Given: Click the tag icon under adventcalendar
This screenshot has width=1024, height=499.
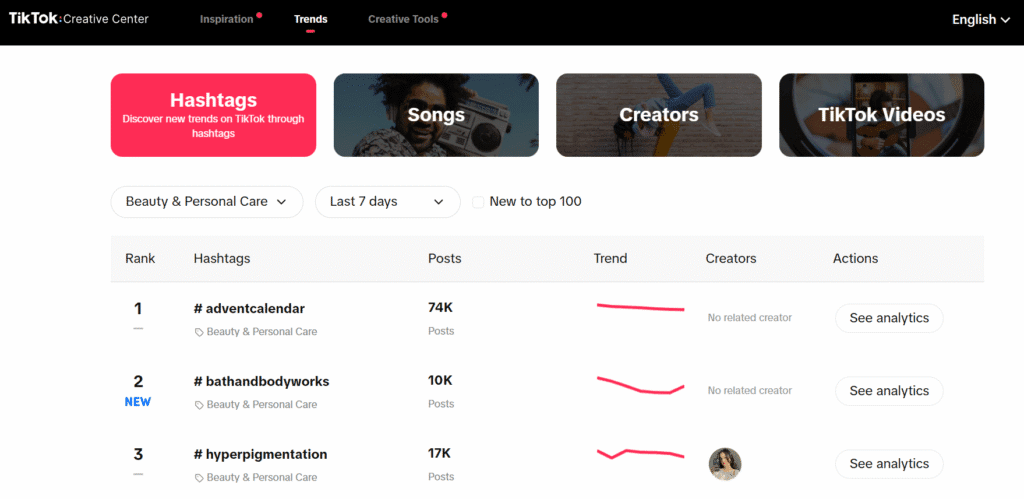Looking at the screenshot, I should pos(199,332).
